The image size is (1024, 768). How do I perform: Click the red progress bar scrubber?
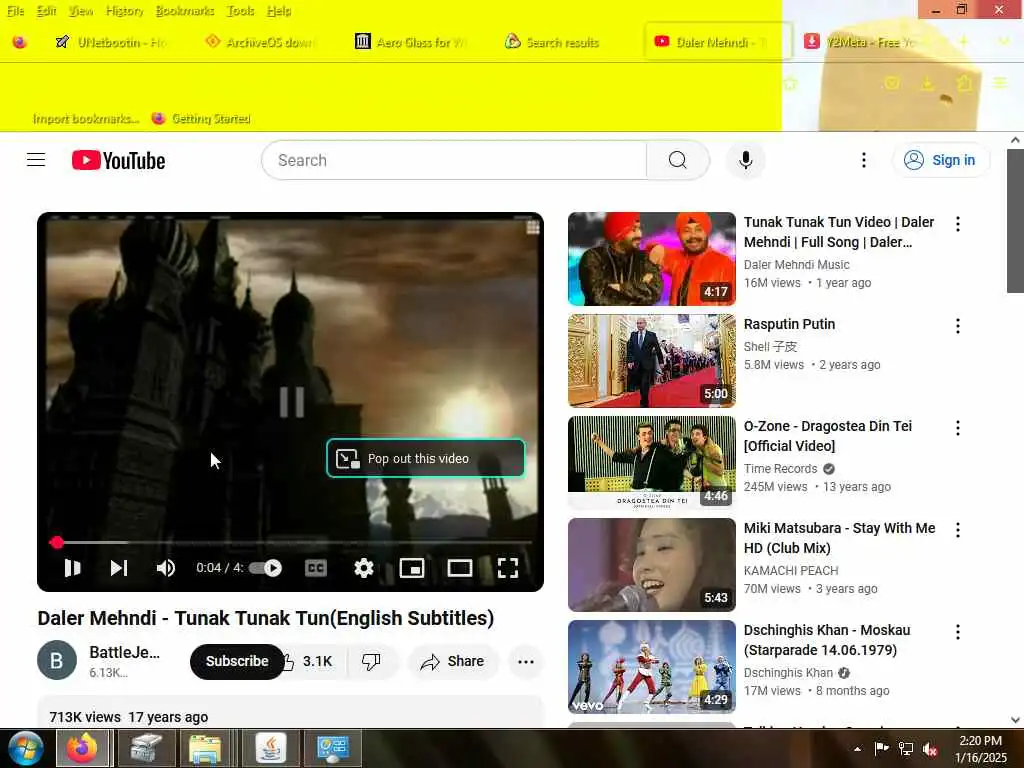(x=57, y=542)
